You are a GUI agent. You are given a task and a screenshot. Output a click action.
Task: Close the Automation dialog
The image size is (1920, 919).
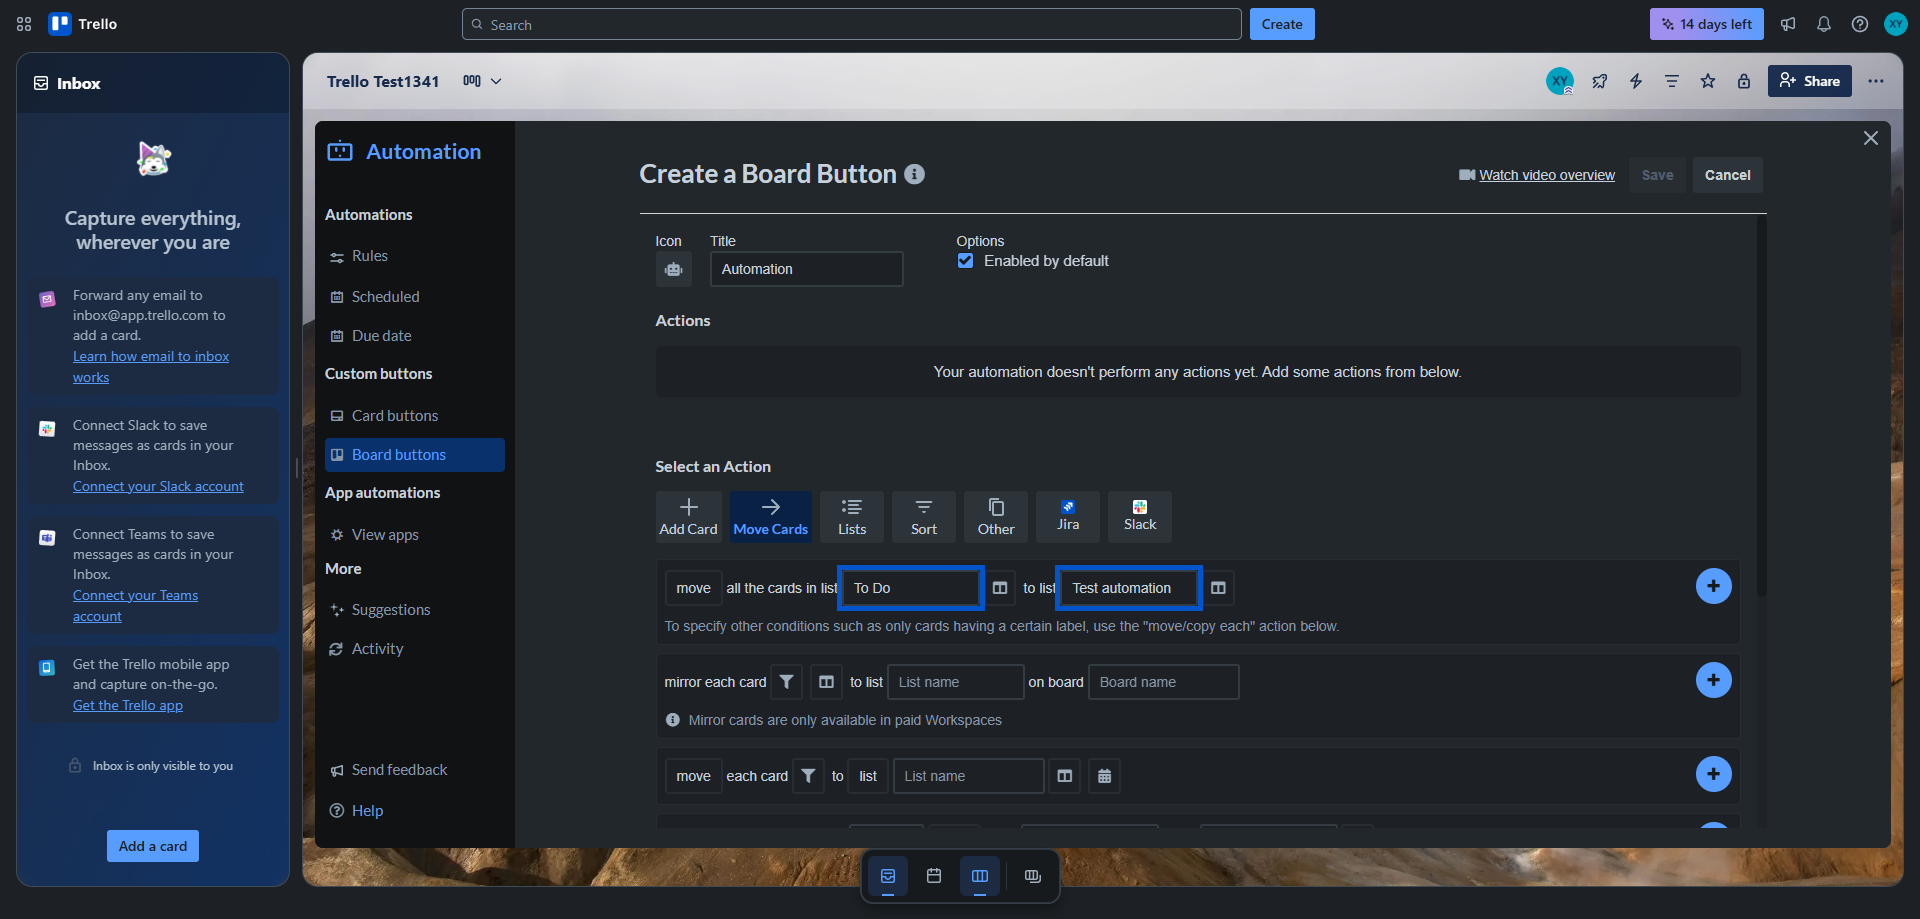point(1871,138)
